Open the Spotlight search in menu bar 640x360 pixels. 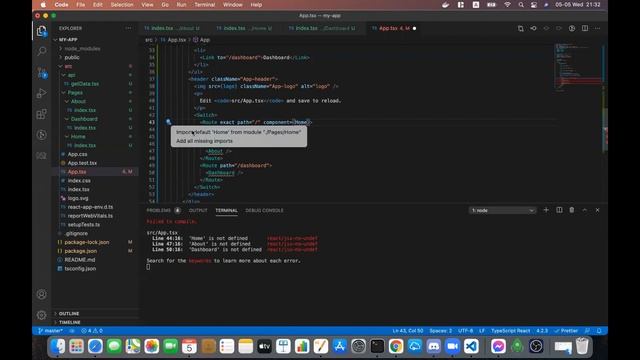[x=521, y=5]
